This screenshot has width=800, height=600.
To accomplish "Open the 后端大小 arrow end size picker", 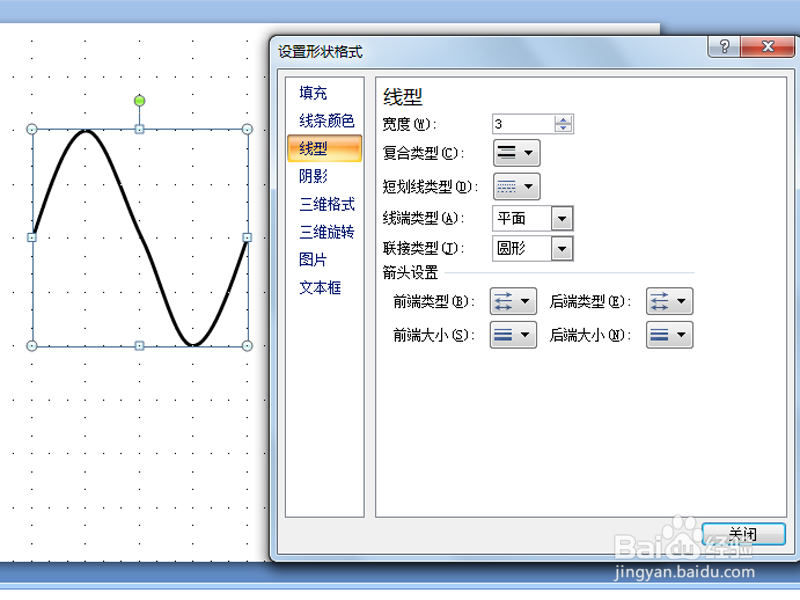I will pyautogui.click(x=668, y=335).
